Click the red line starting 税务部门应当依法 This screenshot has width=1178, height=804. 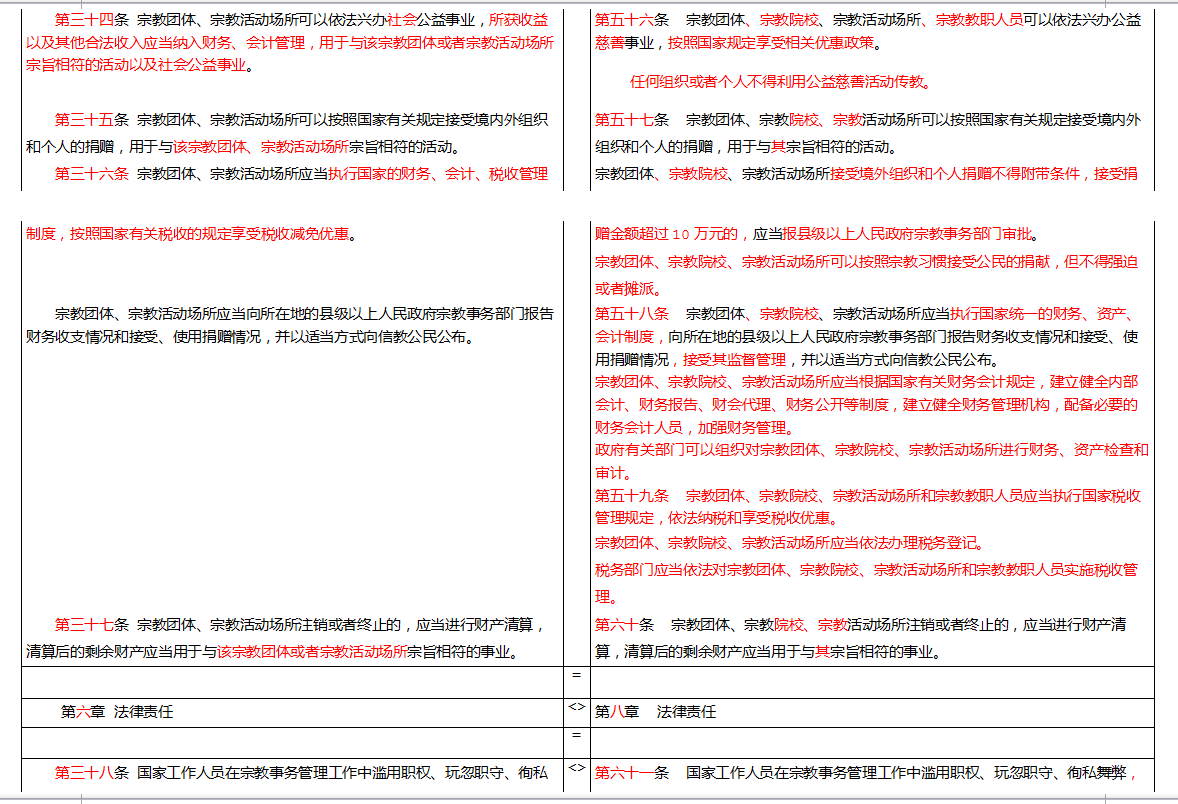click(866, 570)
